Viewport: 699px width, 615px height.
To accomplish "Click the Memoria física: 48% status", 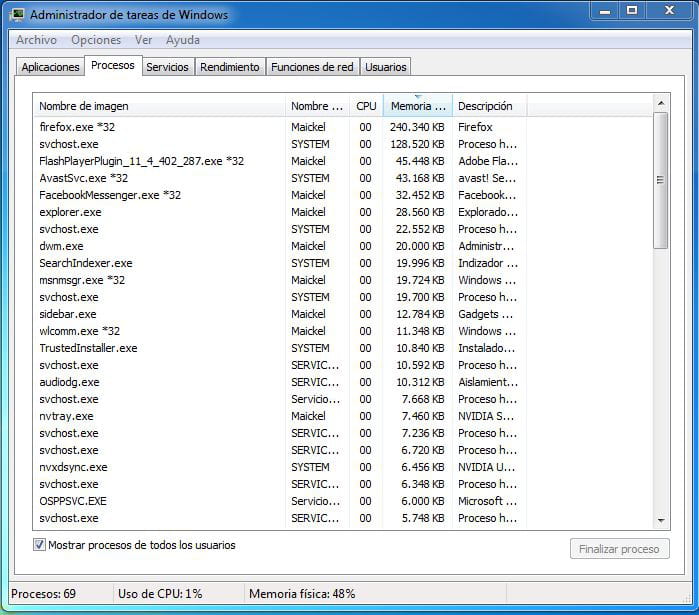I will pos(302,594).
